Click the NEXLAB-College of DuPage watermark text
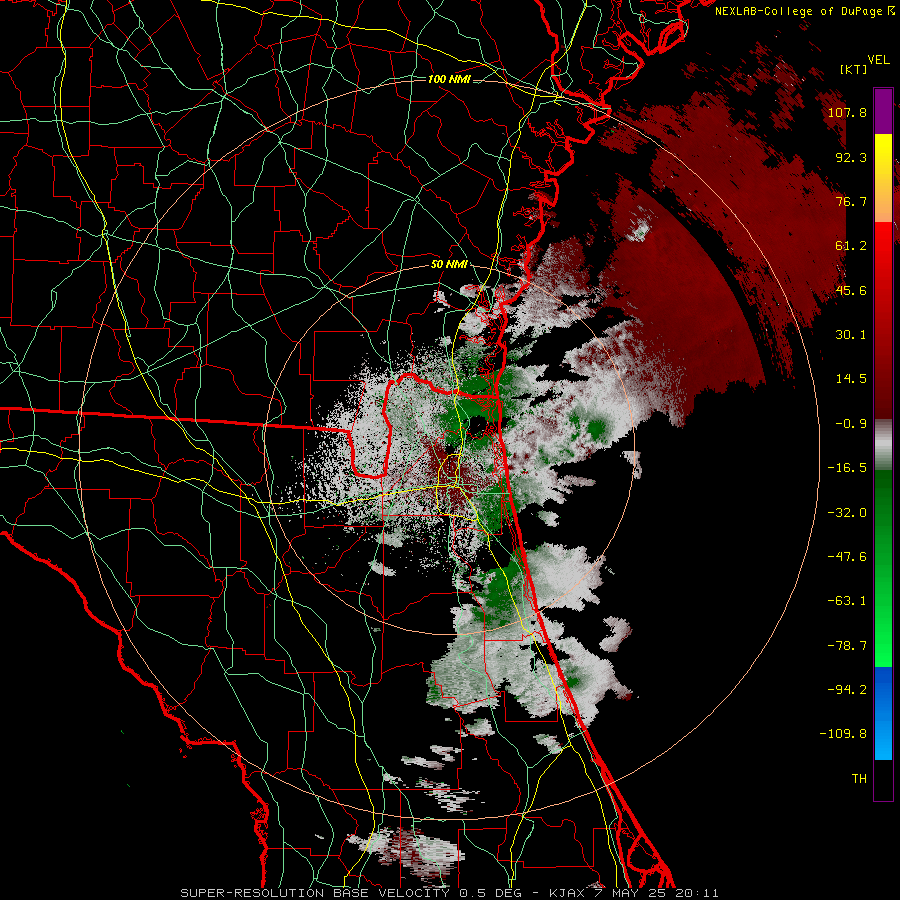The height and width of the screenshot is (900, 900). click(805, 11)
